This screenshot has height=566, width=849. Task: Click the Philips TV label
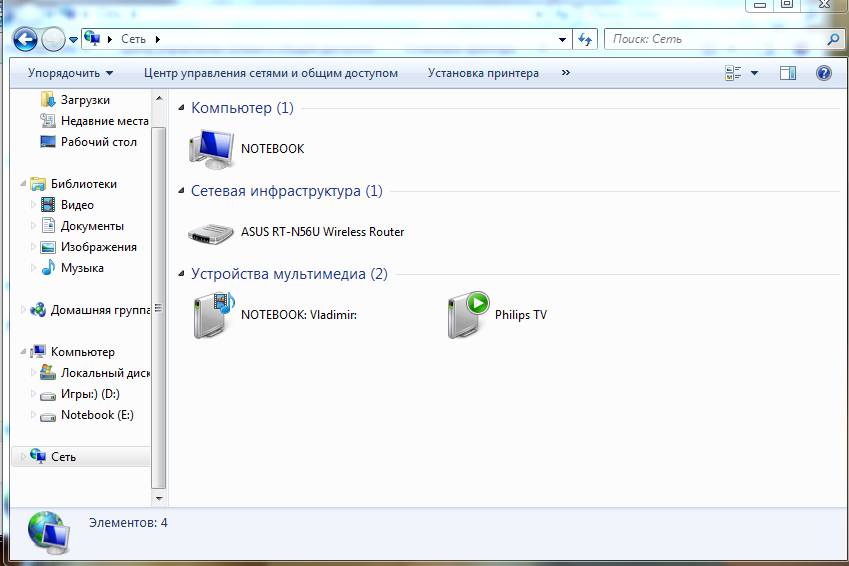(x=520, y=315)
